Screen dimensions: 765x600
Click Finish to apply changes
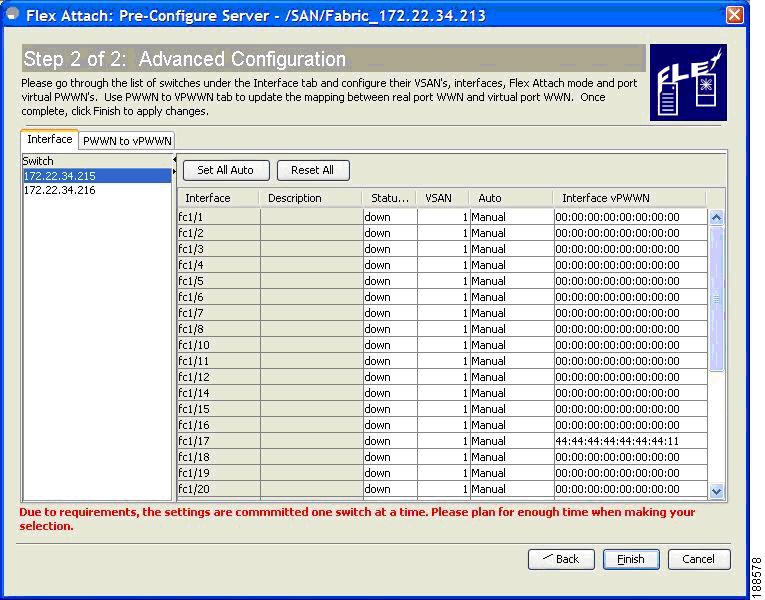(631, 559)
